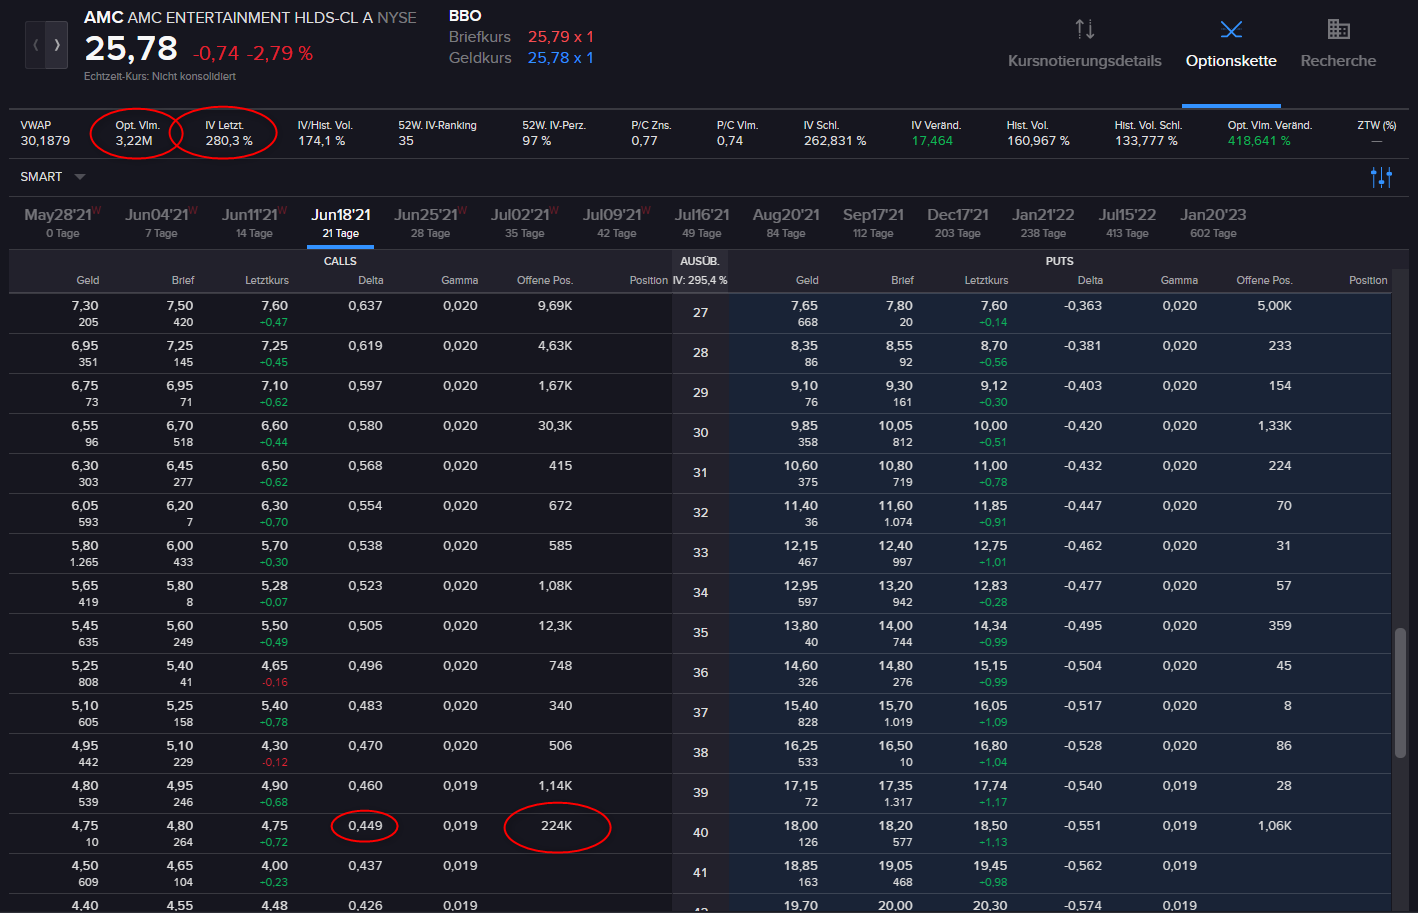The height and width of the screenshot is (913, 1418).
Task: Click put bid 7,65 at strike 27
Action: 804,306
